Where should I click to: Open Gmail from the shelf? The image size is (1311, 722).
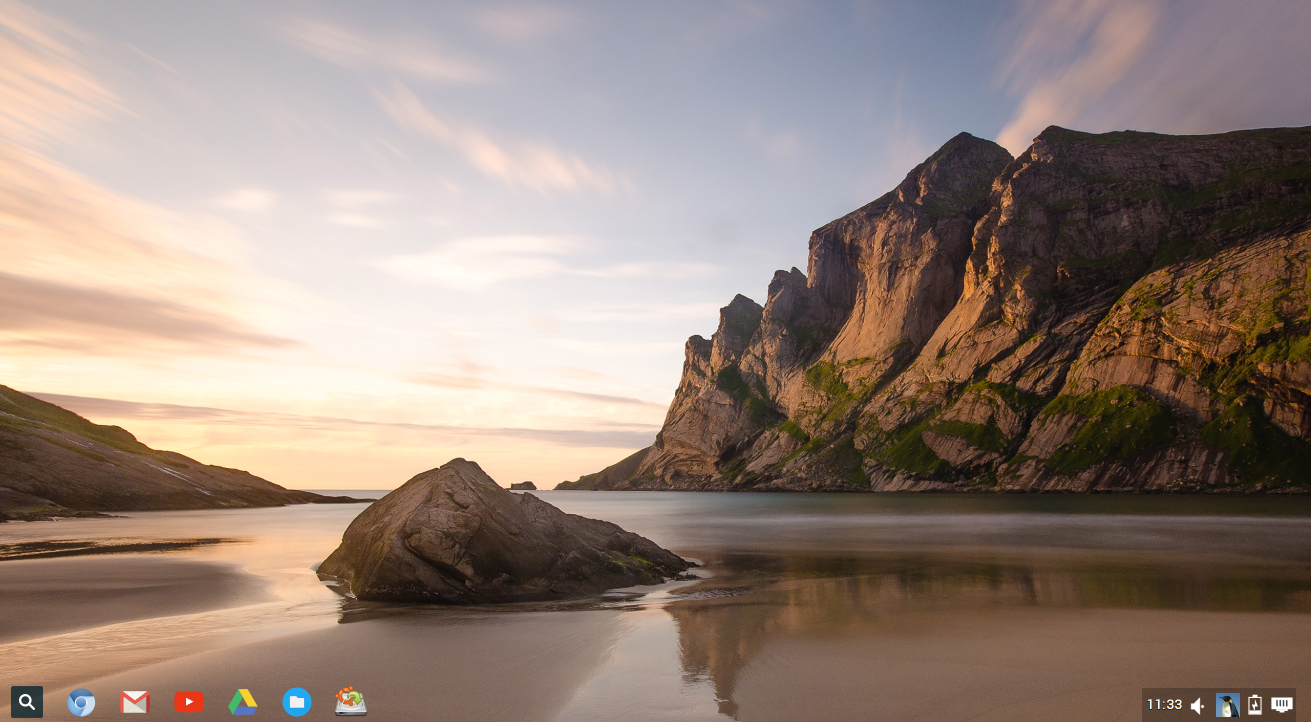[135, 702]
